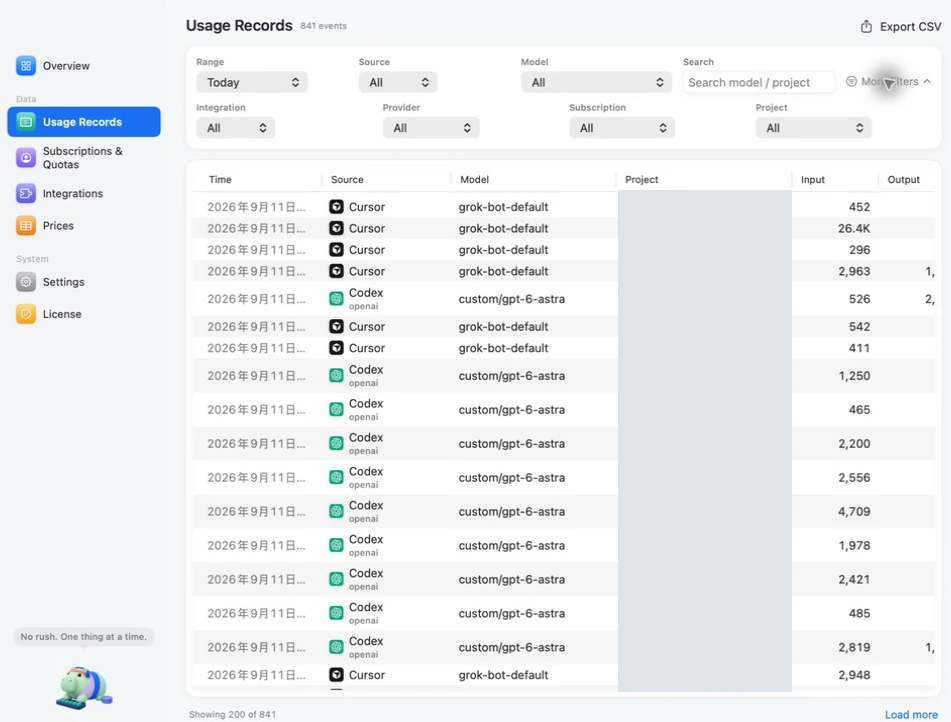Click the Codex icon in the 1,250 input row
The height and width of the screenshot is (722, 951).
336,376
